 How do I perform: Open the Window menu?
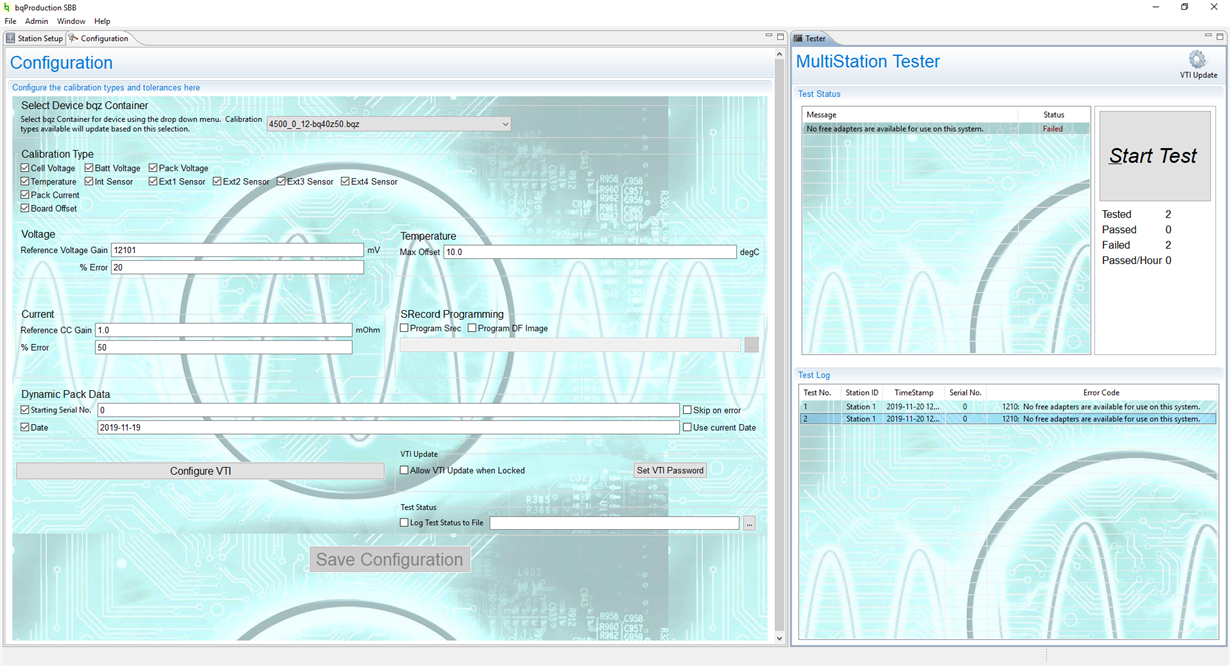tap(71, 21)
